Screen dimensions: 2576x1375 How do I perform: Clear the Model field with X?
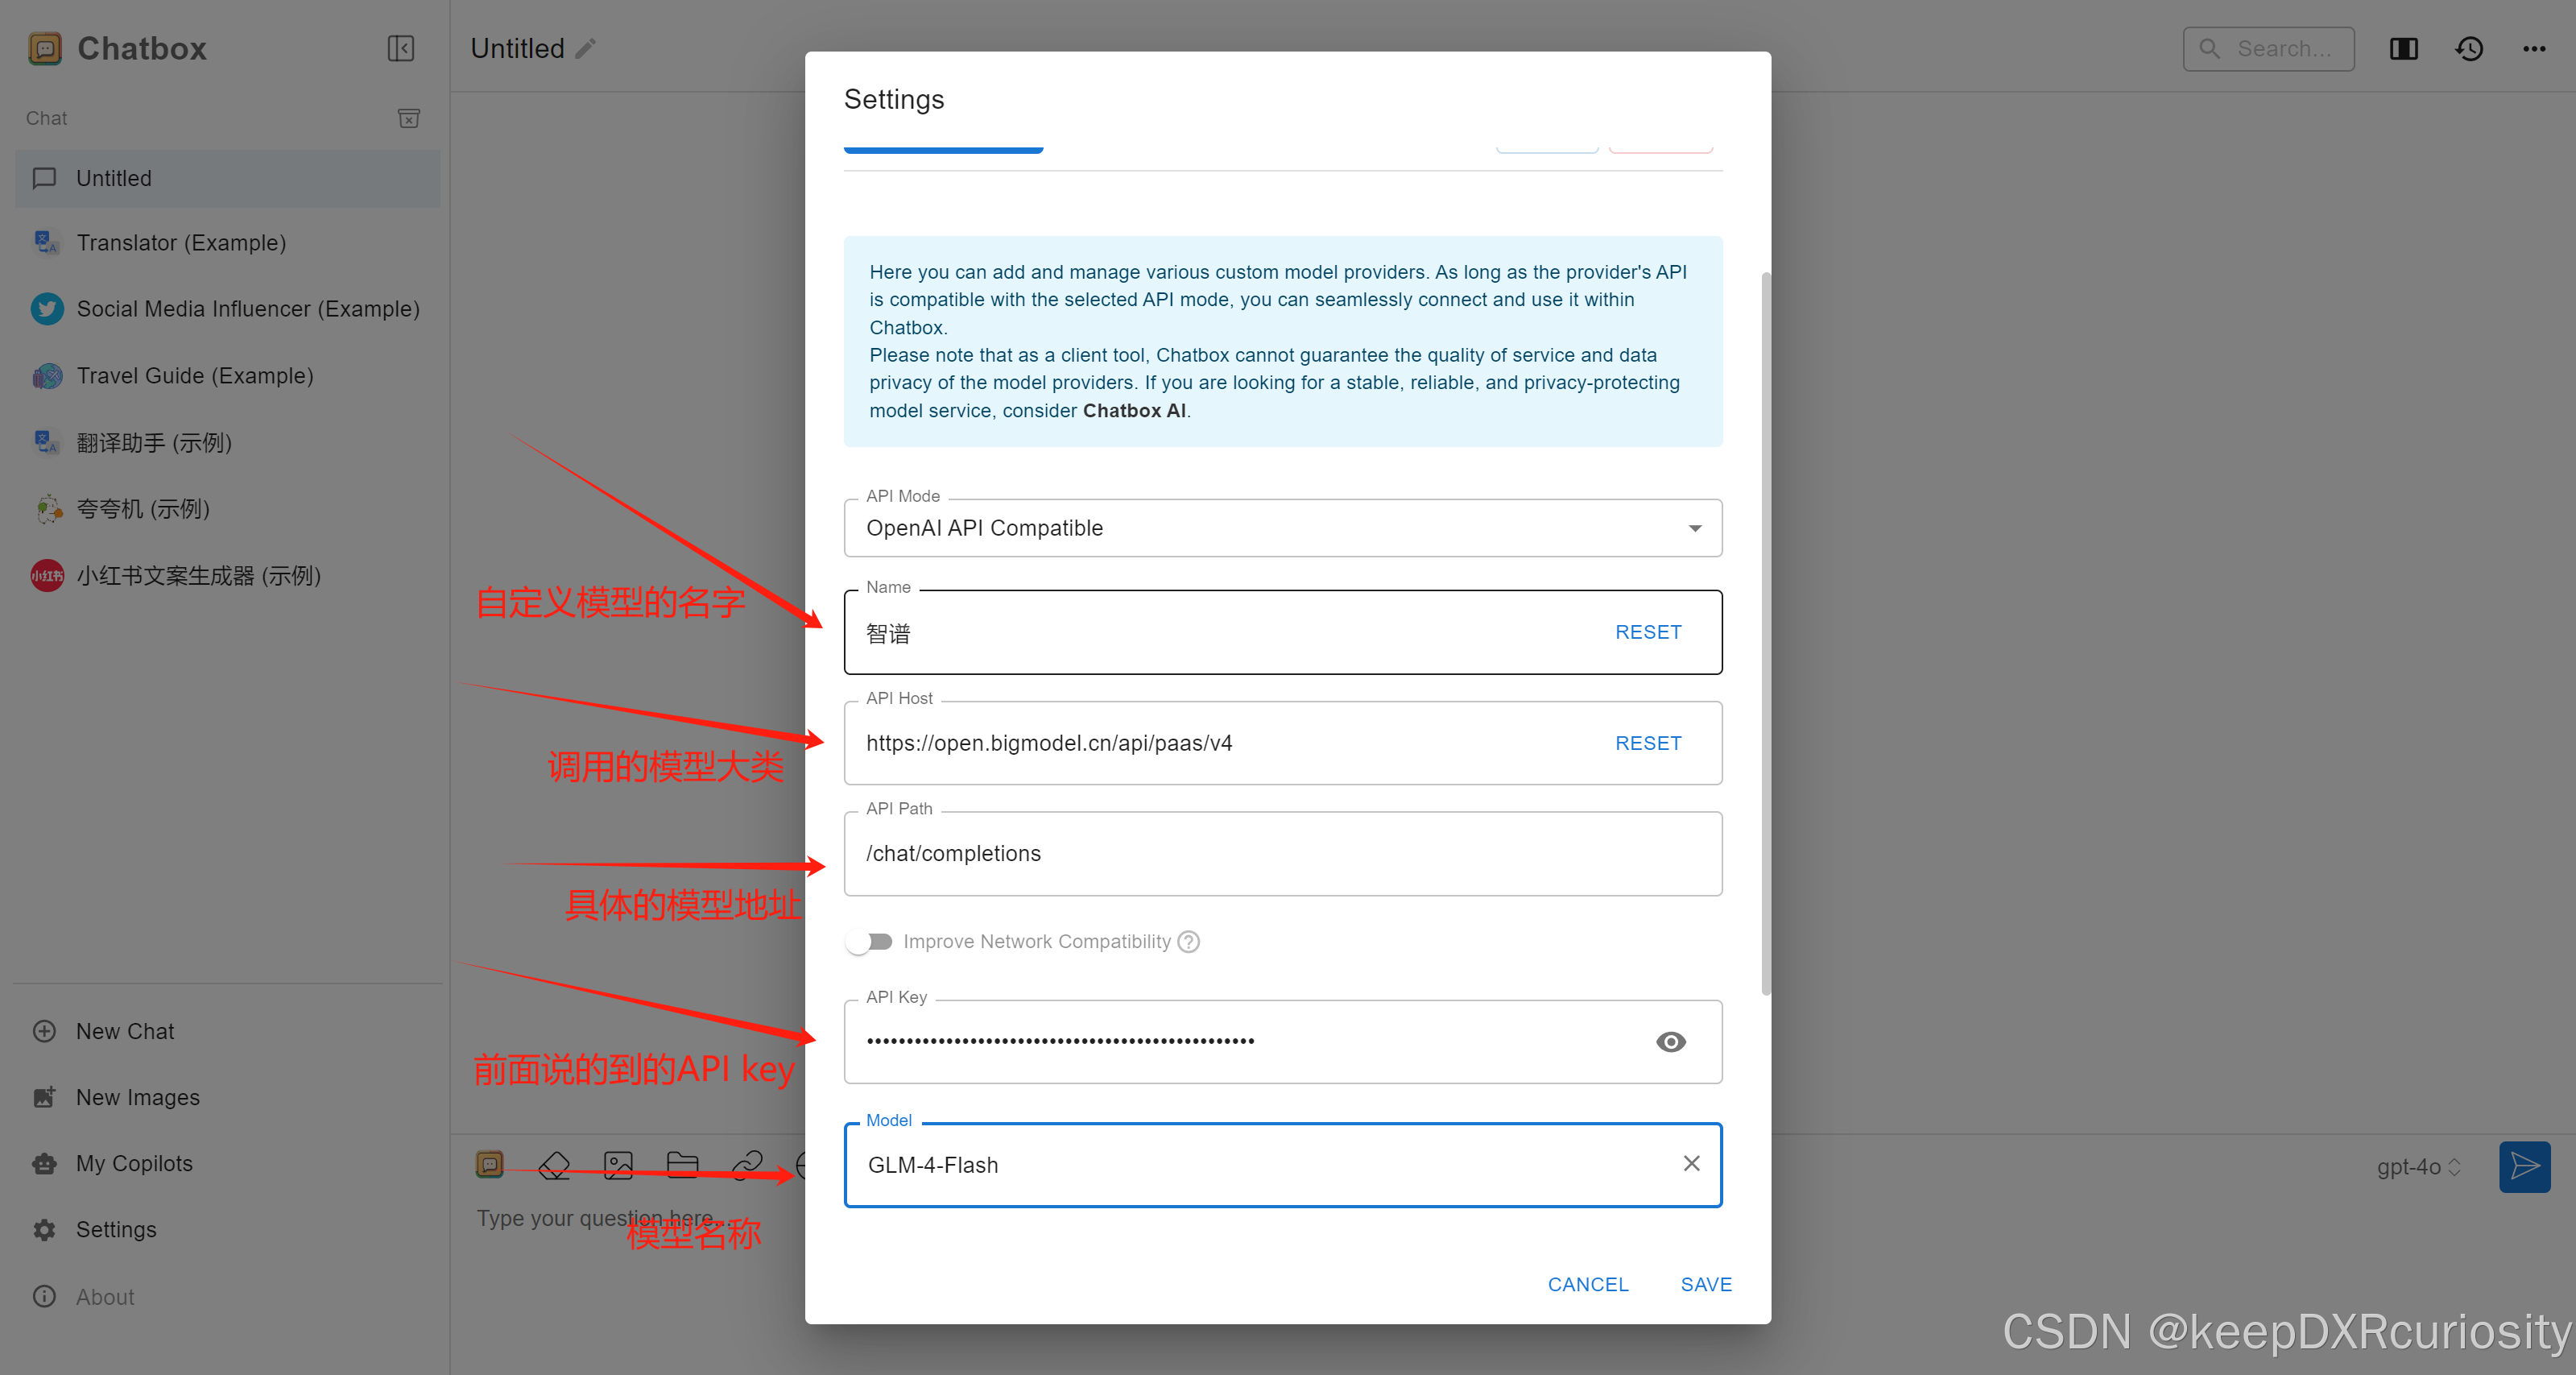click(1691, 1163)
